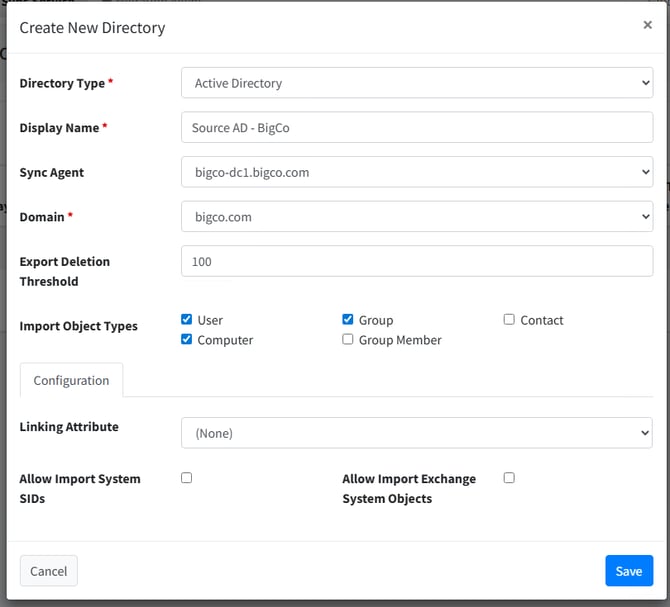Click the Create New Directory title
670x607 pixels.
[x=92, y=28]
